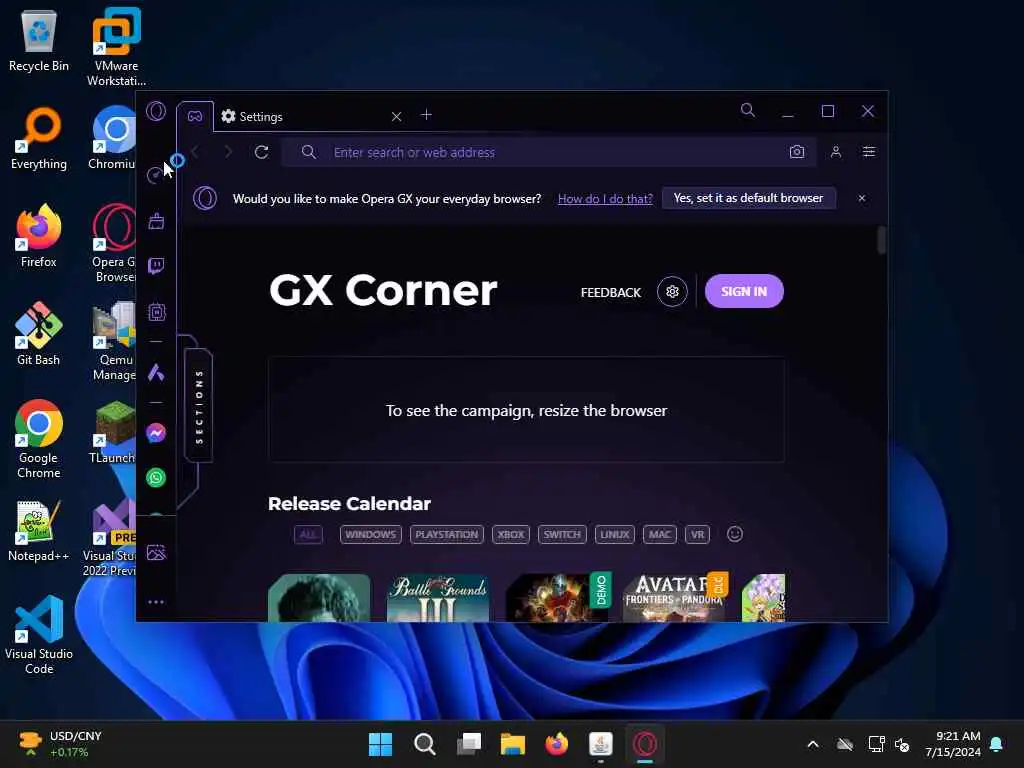
Task: Select the Firefox desktop shortcut
Action: 39,236
